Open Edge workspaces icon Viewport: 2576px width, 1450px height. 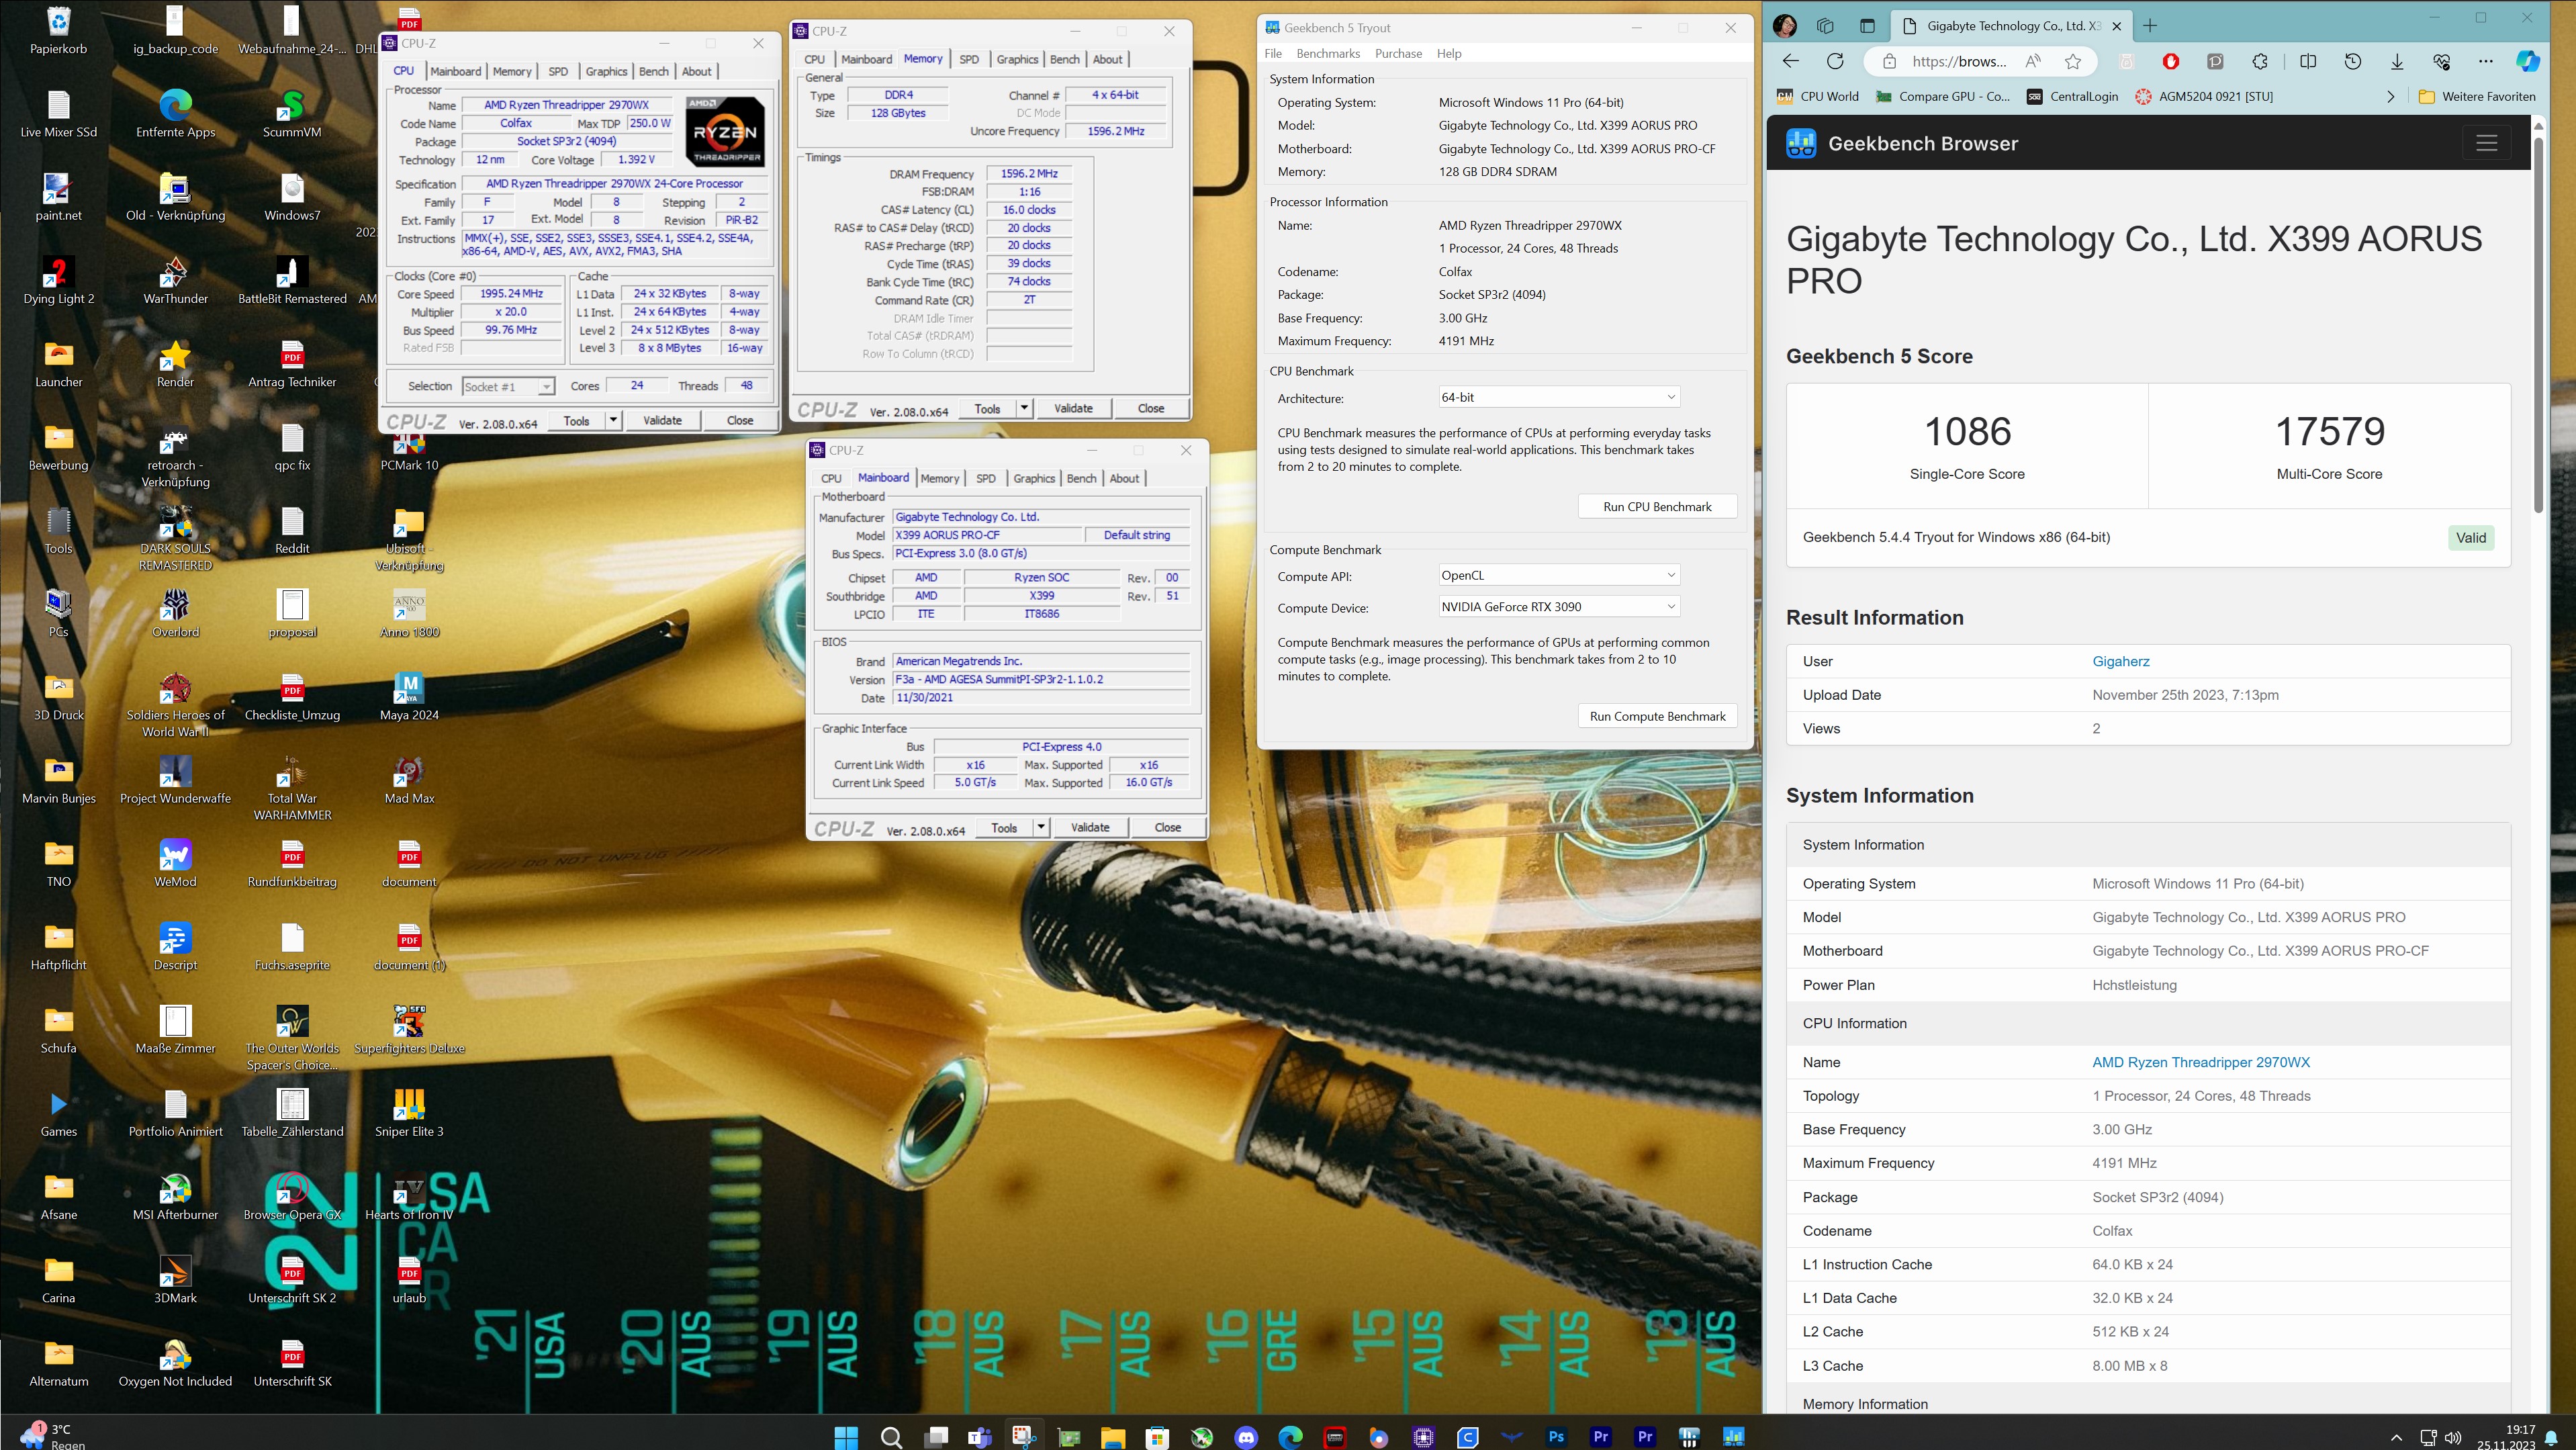pos(1825,26)
